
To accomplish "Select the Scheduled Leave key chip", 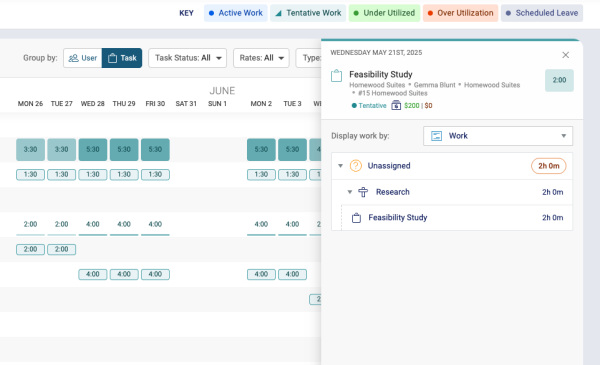I will point(542,13).
